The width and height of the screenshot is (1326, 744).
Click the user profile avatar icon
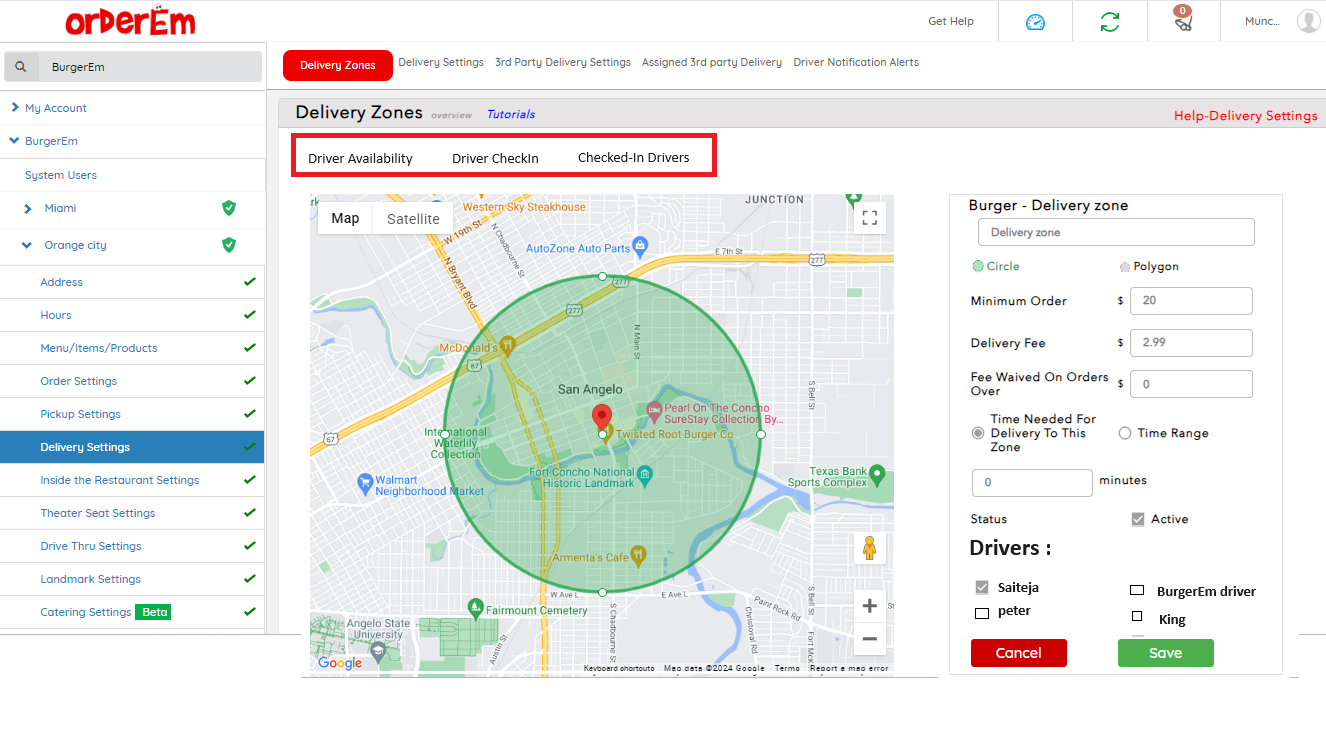coord(1308,21)
